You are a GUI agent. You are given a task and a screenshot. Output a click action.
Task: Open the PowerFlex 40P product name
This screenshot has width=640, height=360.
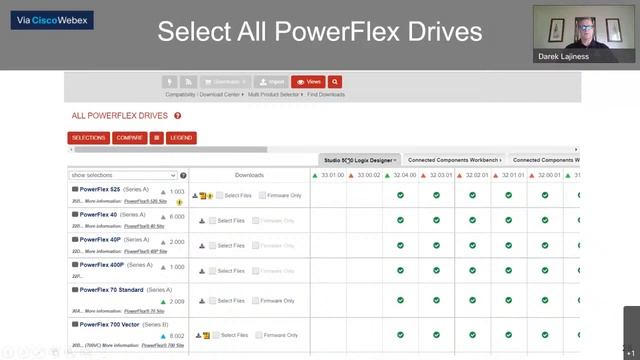(100, 240)
